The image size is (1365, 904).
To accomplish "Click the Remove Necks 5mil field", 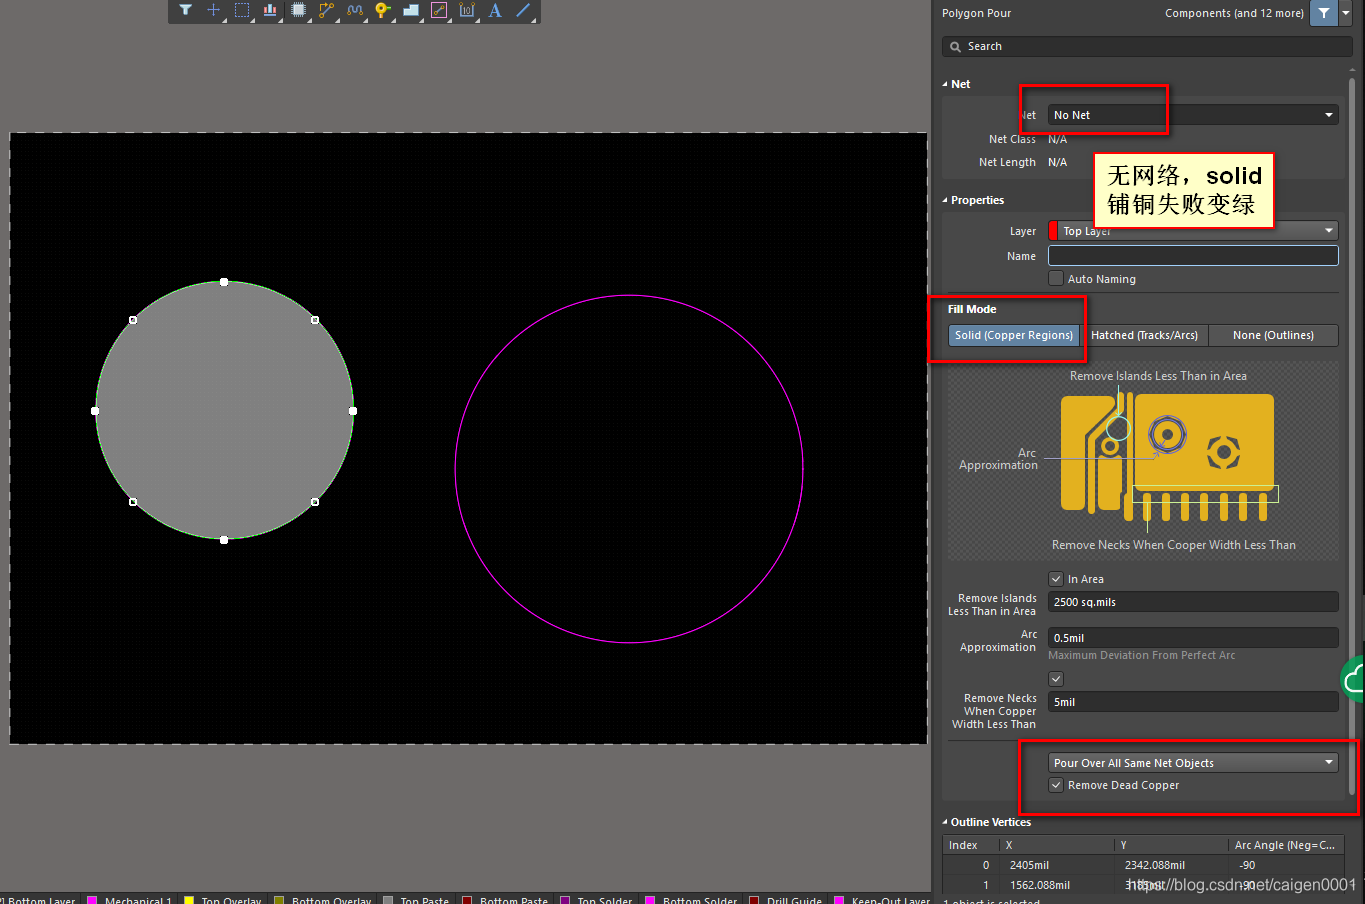I will (1193, 702).
